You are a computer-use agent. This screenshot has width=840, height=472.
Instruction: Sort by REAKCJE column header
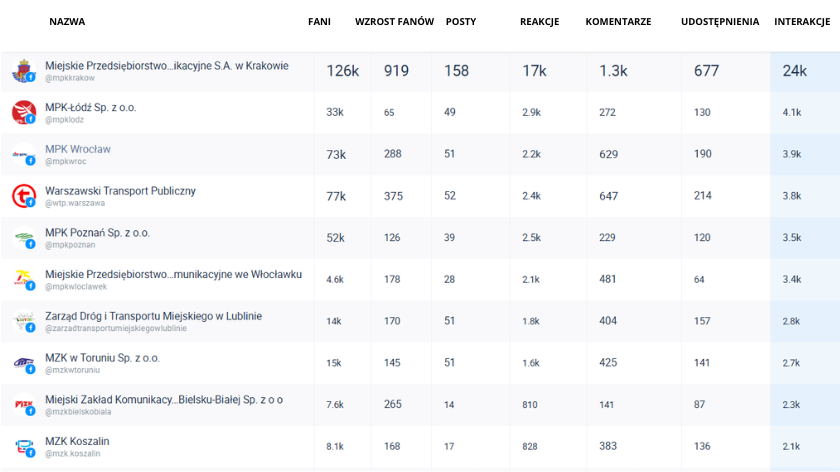coord(539,21)
